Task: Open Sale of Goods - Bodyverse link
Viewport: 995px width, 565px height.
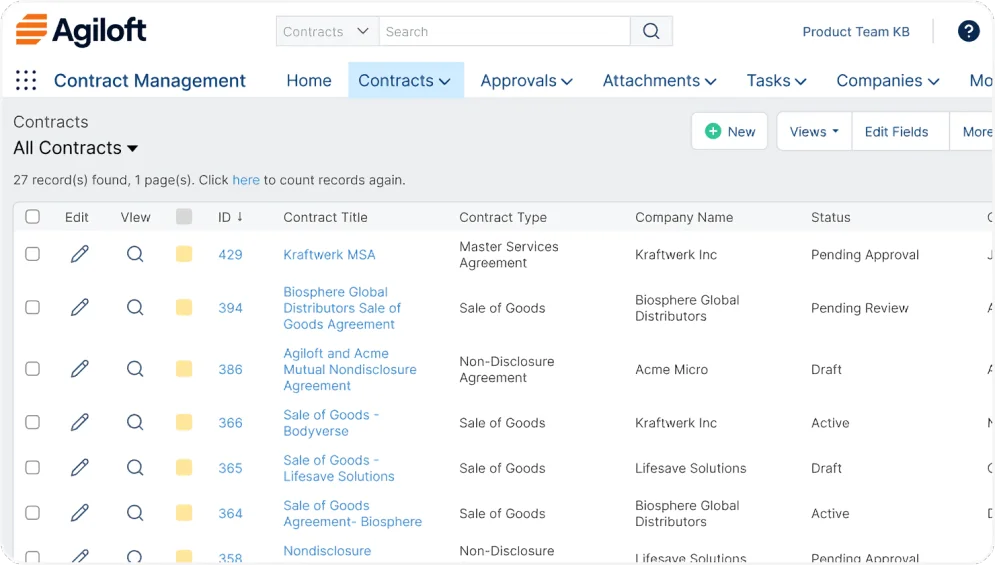Action: pyautogui.click(x=331, y=423)
